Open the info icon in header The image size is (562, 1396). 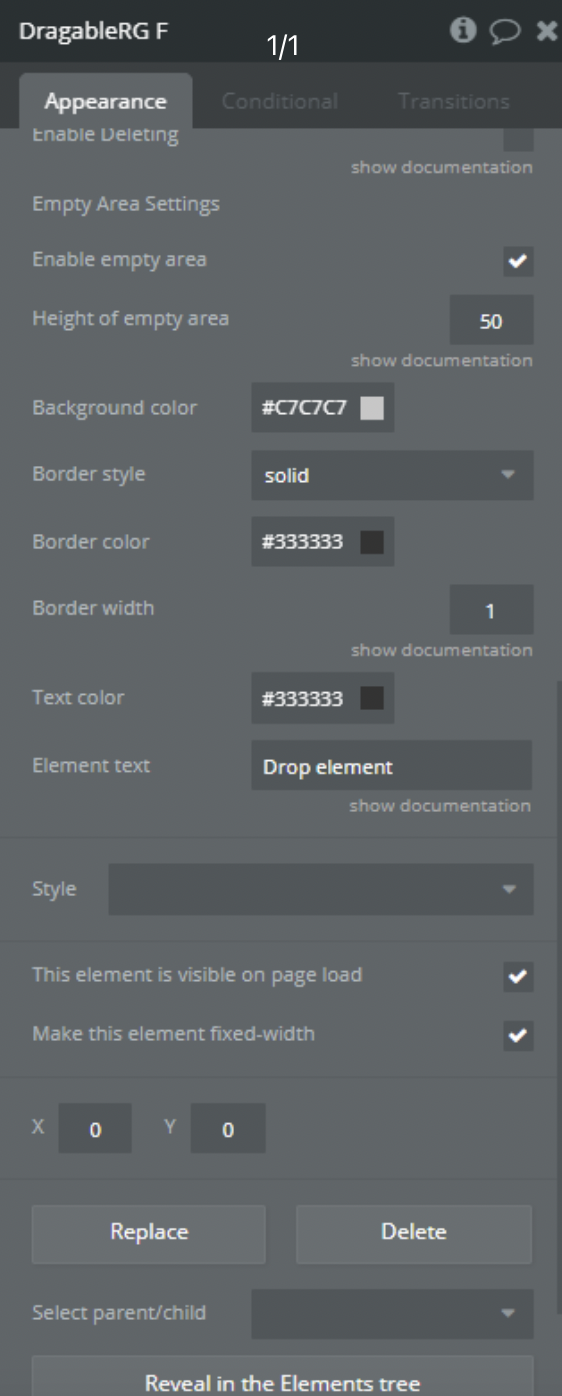click(463, 31)
